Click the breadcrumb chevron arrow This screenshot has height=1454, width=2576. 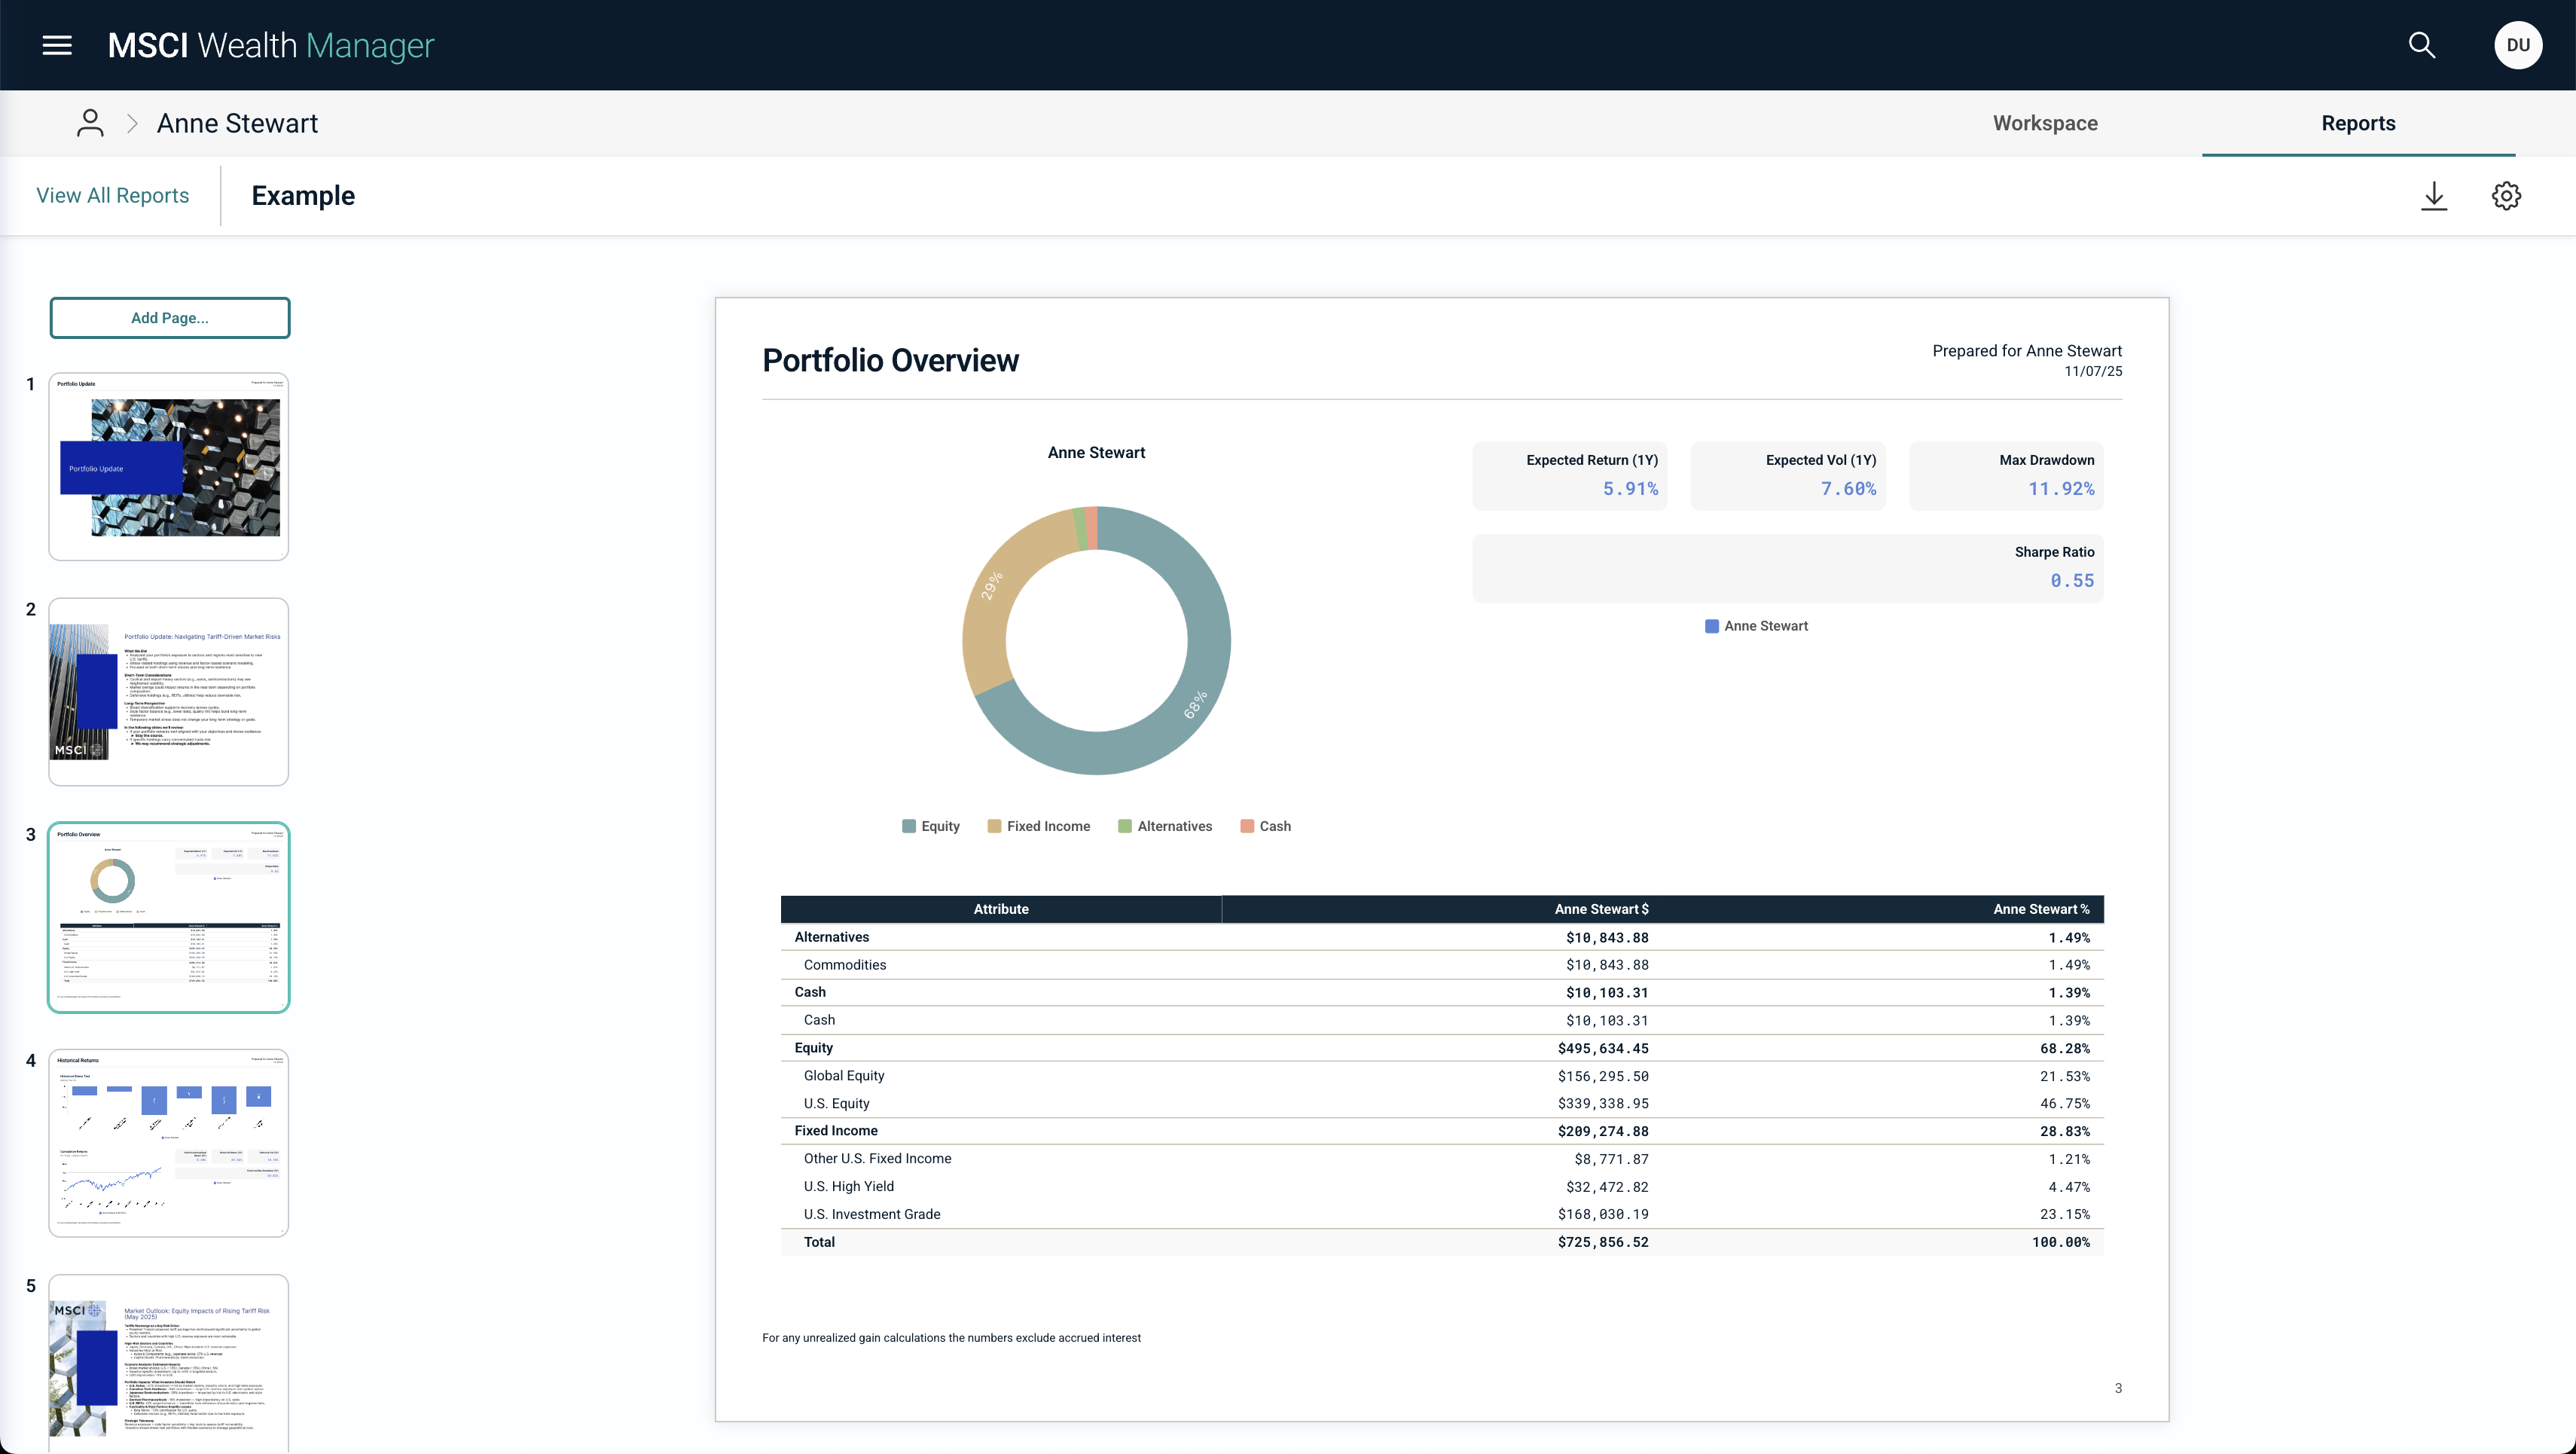pos(132,123)
